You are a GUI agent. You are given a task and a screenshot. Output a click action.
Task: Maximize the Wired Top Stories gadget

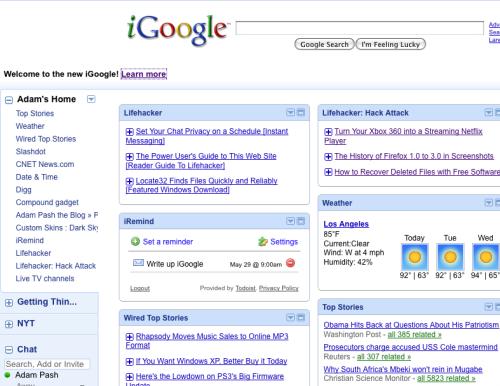point(301,318)
